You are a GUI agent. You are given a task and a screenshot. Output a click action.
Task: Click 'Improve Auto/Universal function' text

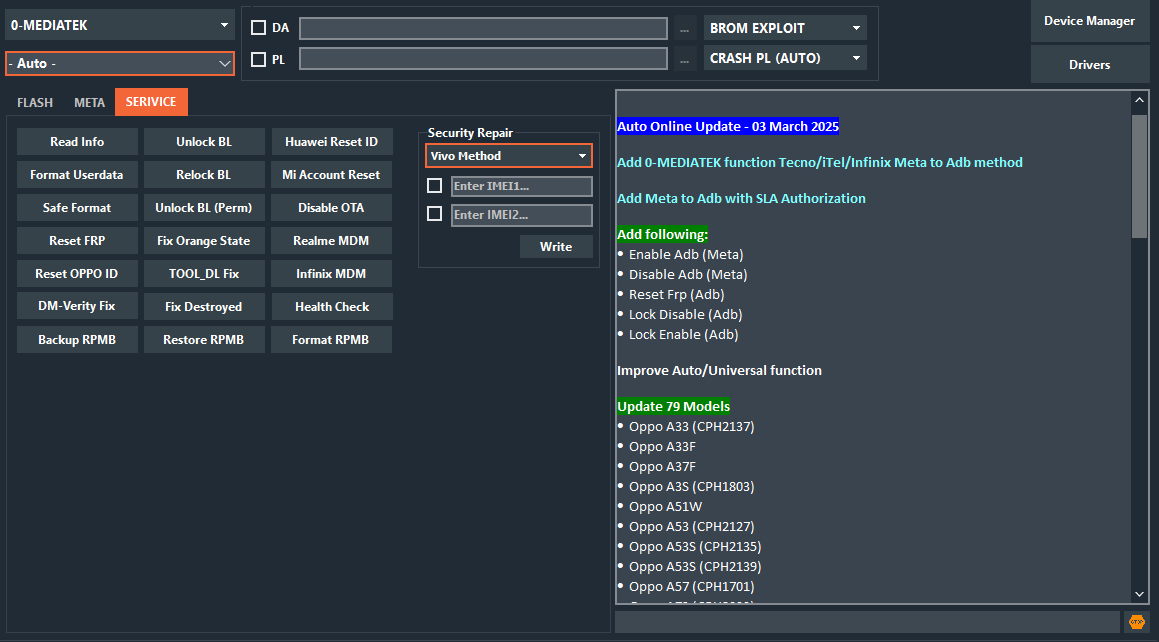pos(719,370)
